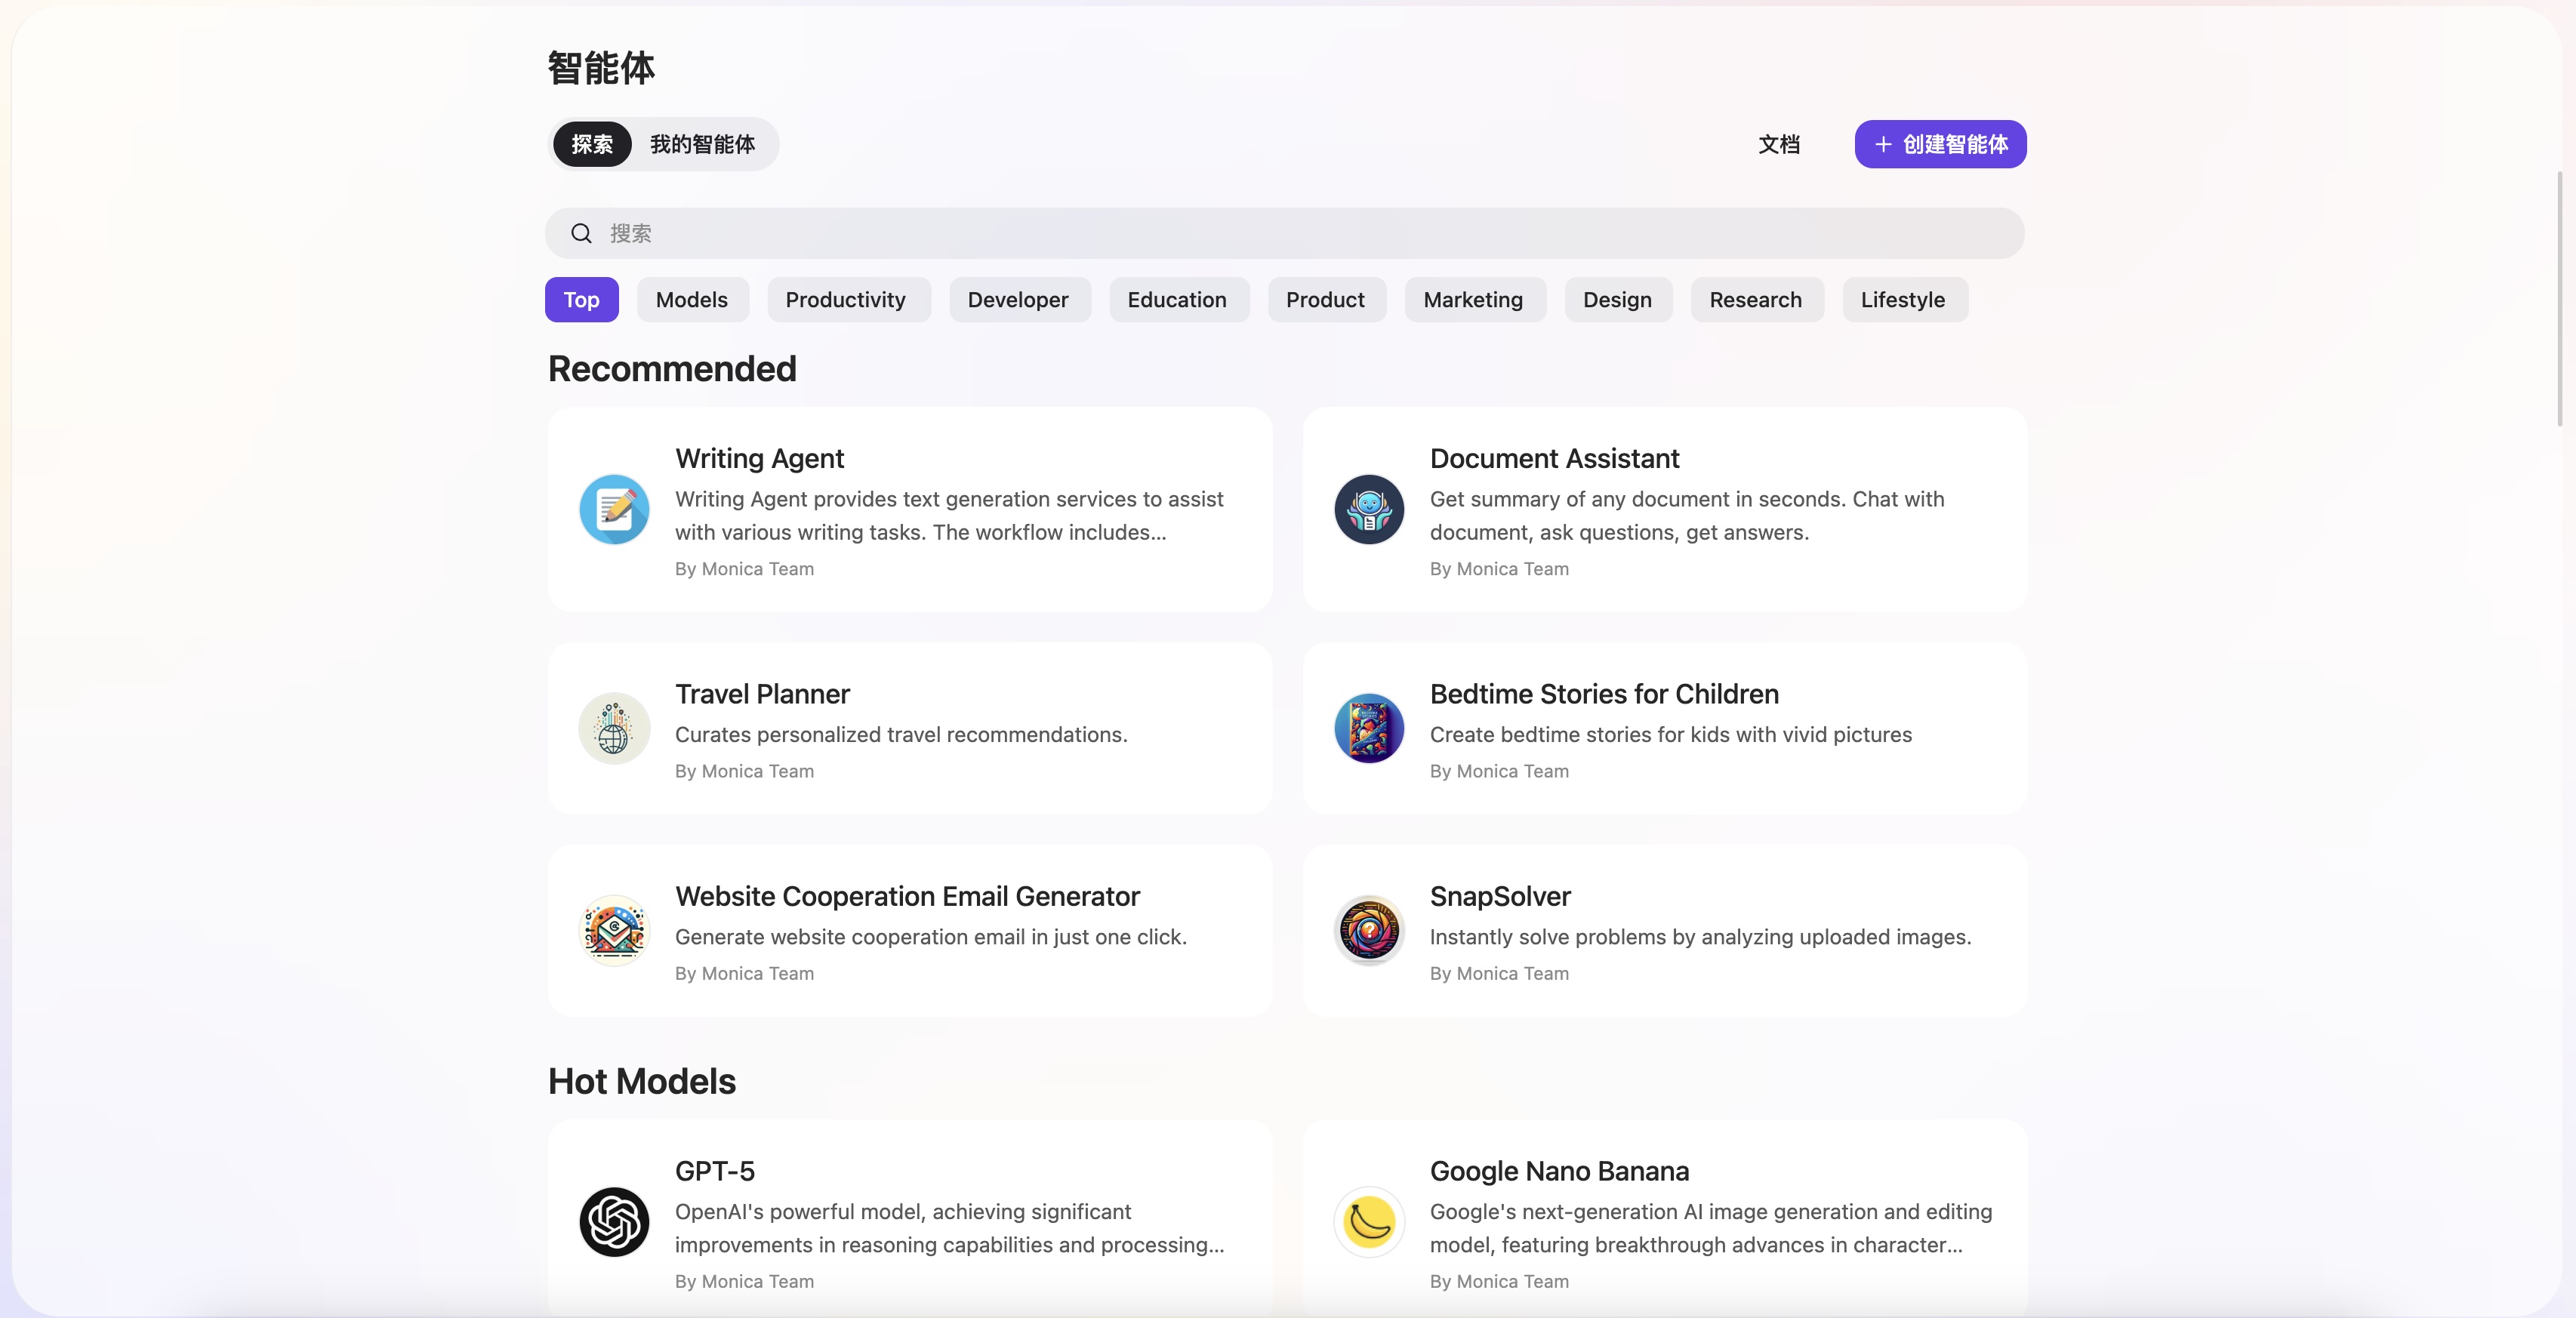Select the Productivity category chip

pyautogui.click(x=845, y=300)
